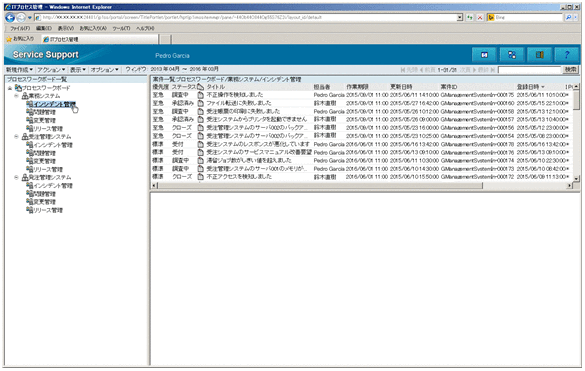This screenshot has height=371, width=585.
Task: Open recent pages dropdown beside forward arrow
Action: pyautogui.click(x=30, y=18)
